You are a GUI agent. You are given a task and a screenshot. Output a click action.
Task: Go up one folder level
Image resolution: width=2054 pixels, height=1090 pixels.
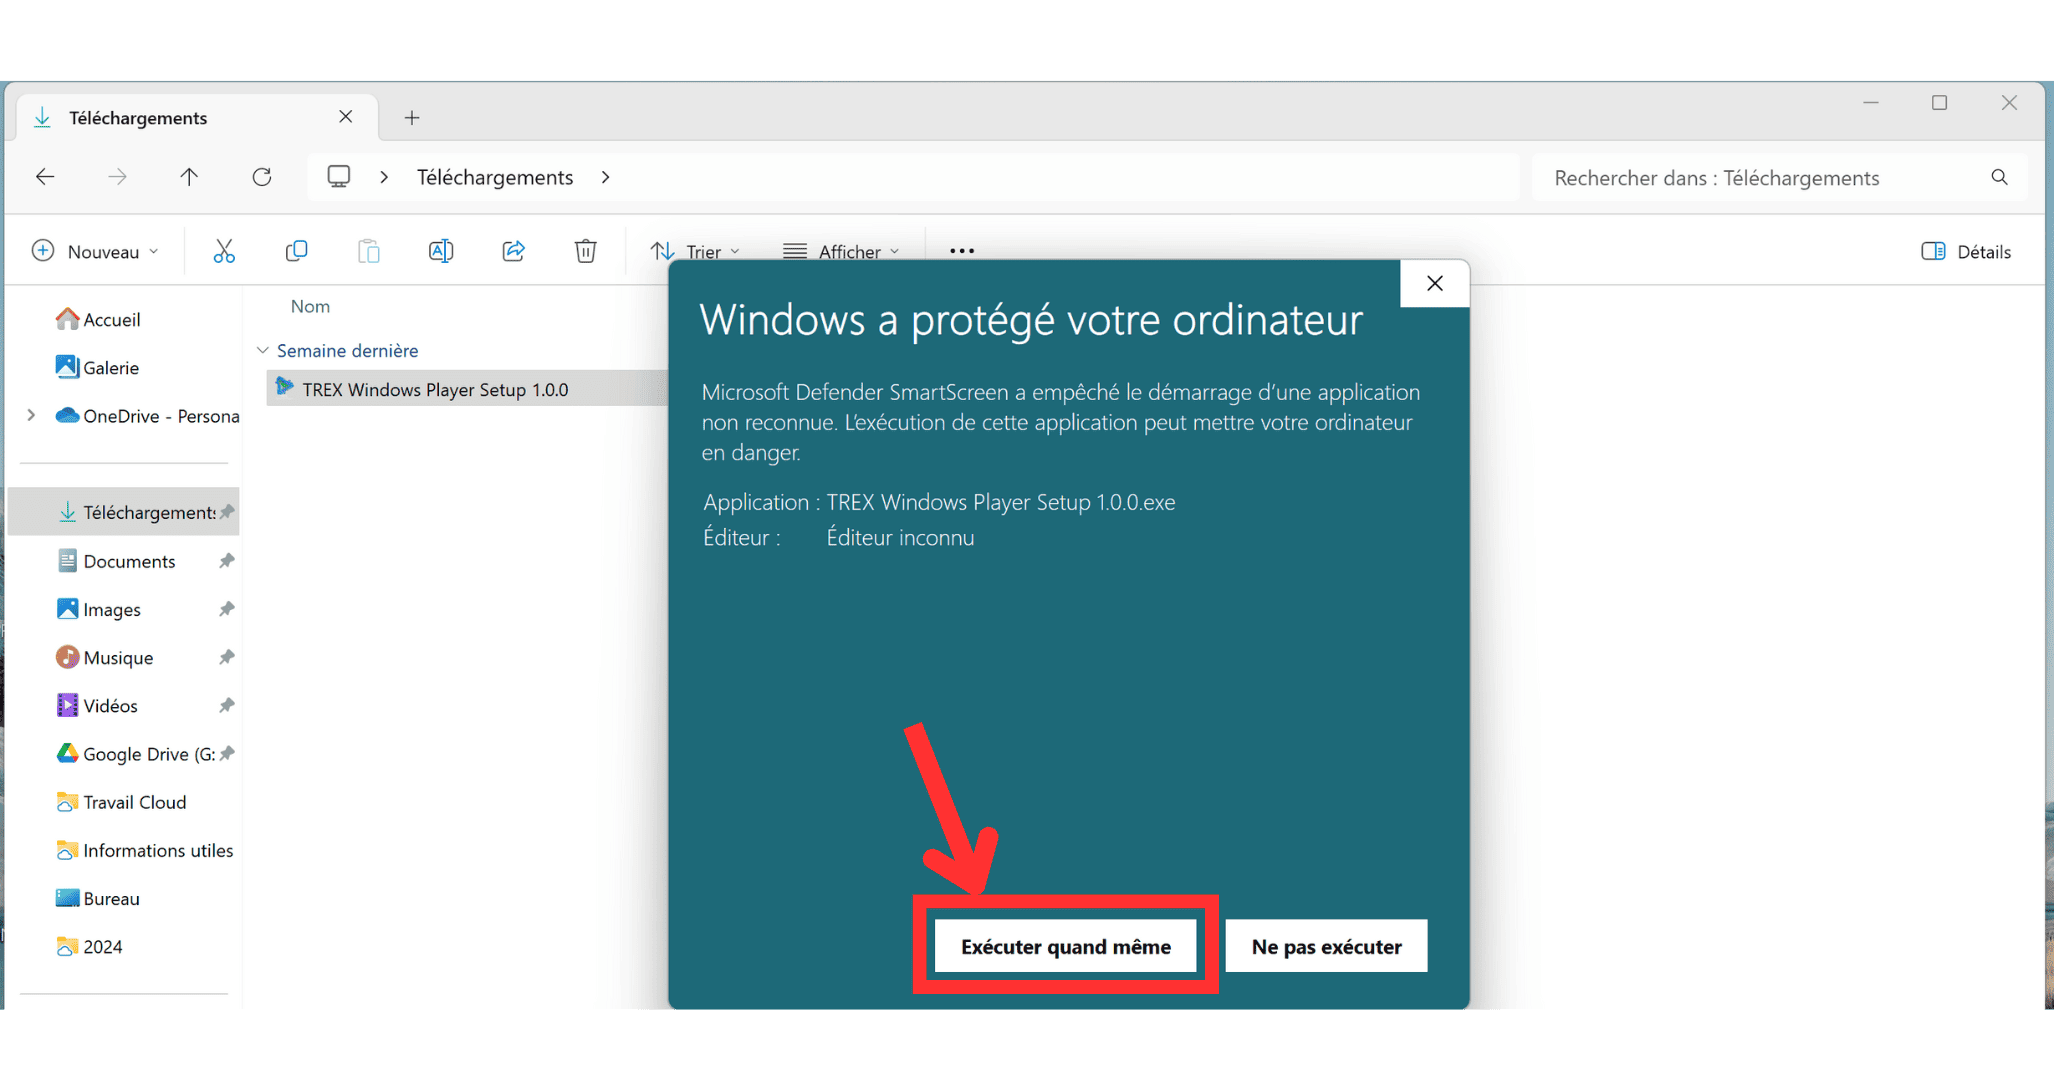pyautogui.click(x=189, y=177)
